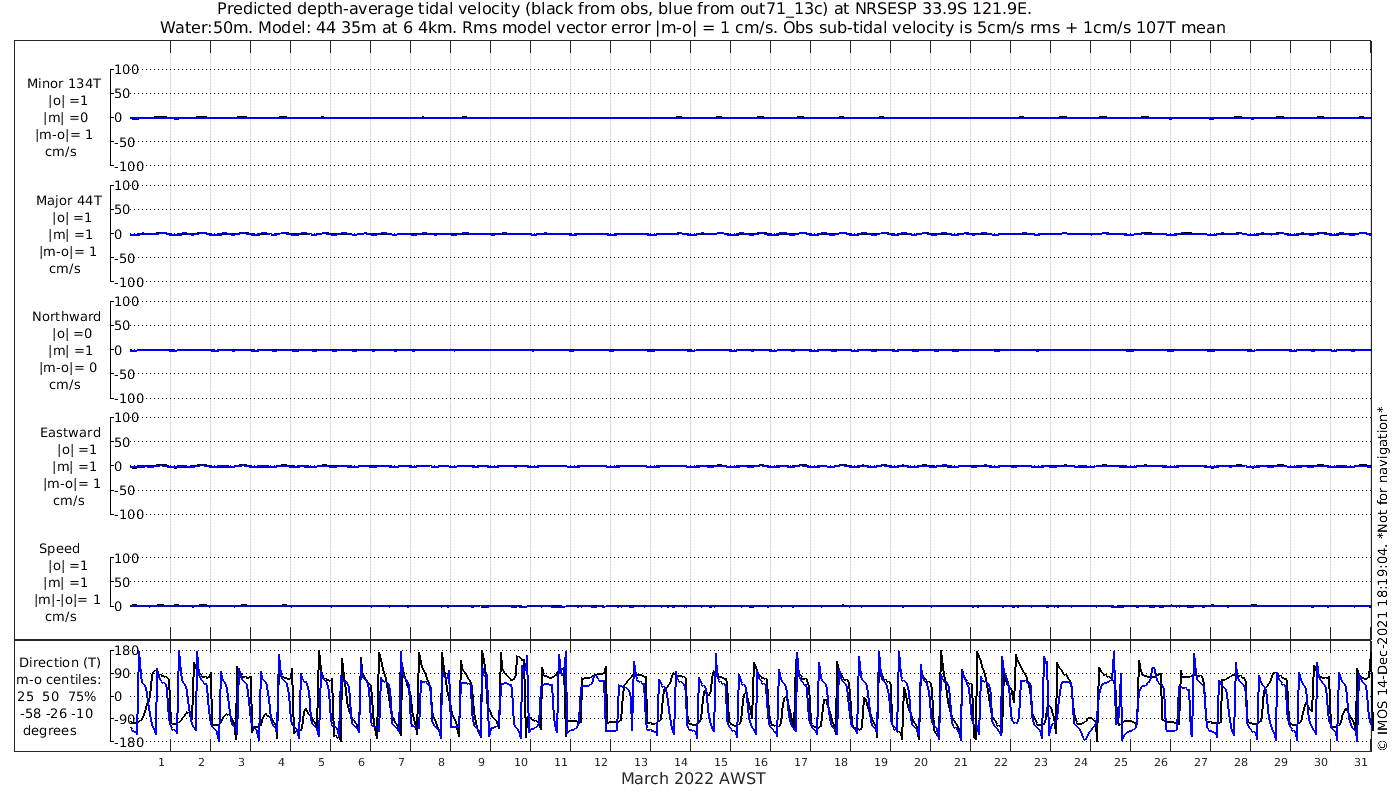Click day 22 tick label on time axis
Screen dimensions: 1400x800
1001,762
